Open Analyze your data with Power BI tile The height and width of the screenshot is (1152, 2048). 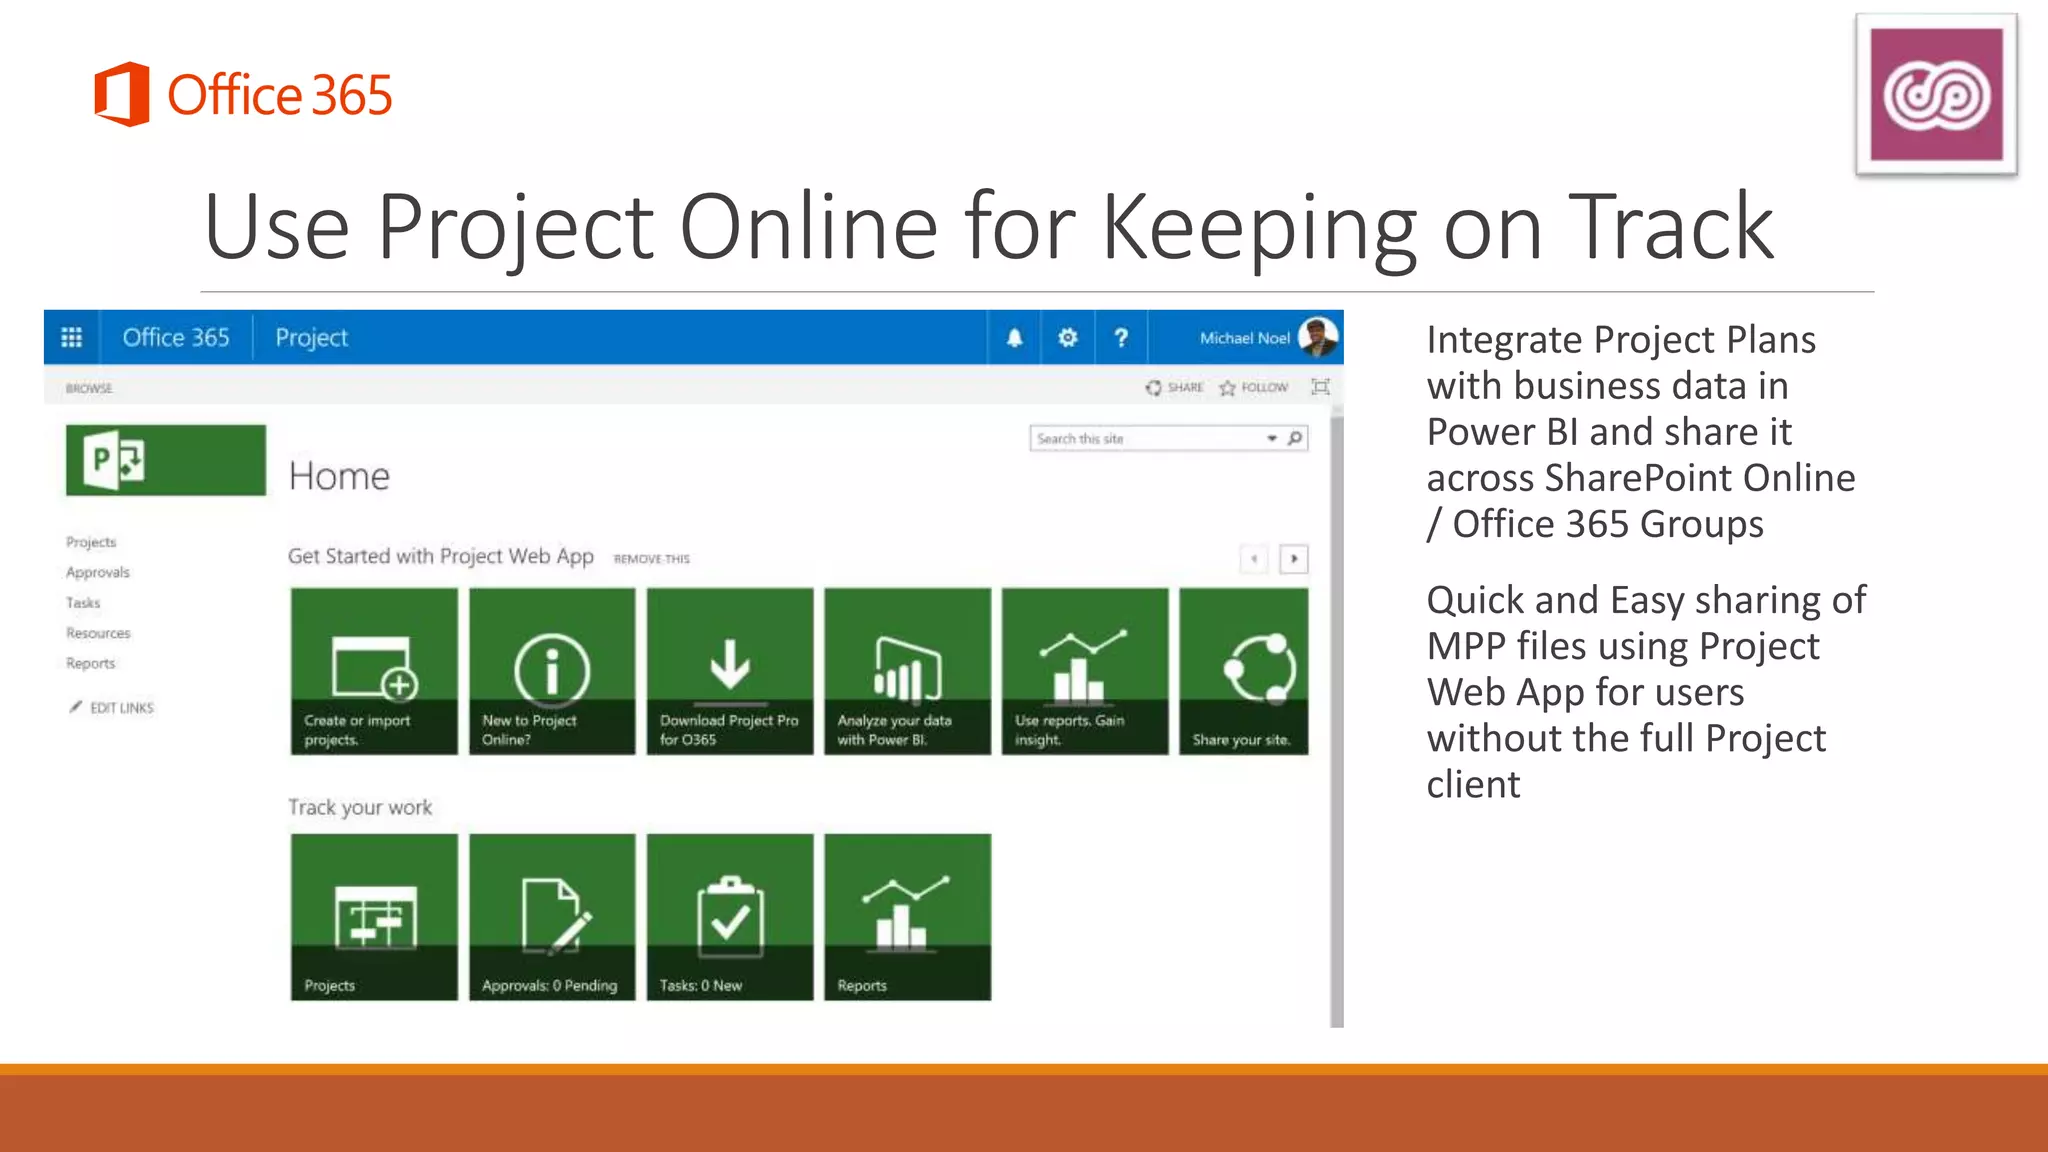coord(907,671)
